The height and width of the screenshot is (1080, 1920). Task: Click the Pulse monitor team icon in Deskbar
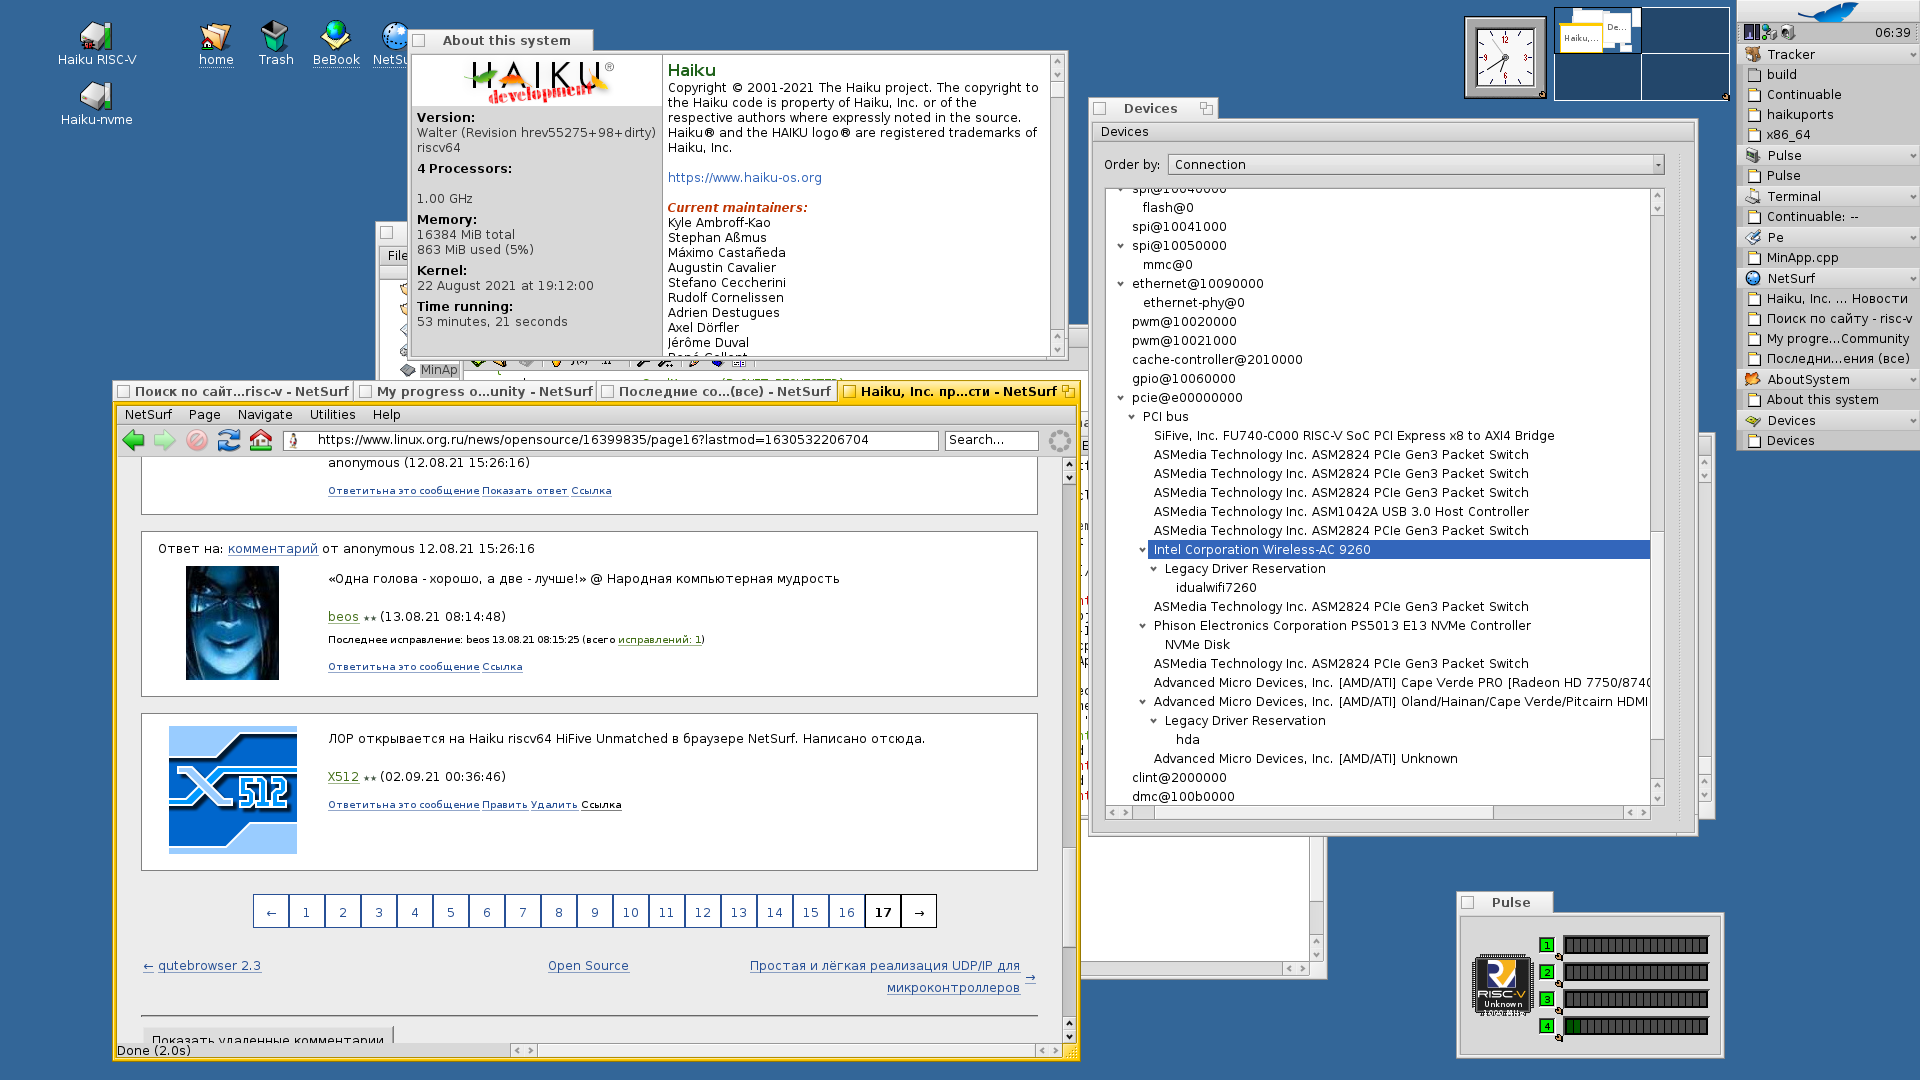click(x=1753, y=156)
